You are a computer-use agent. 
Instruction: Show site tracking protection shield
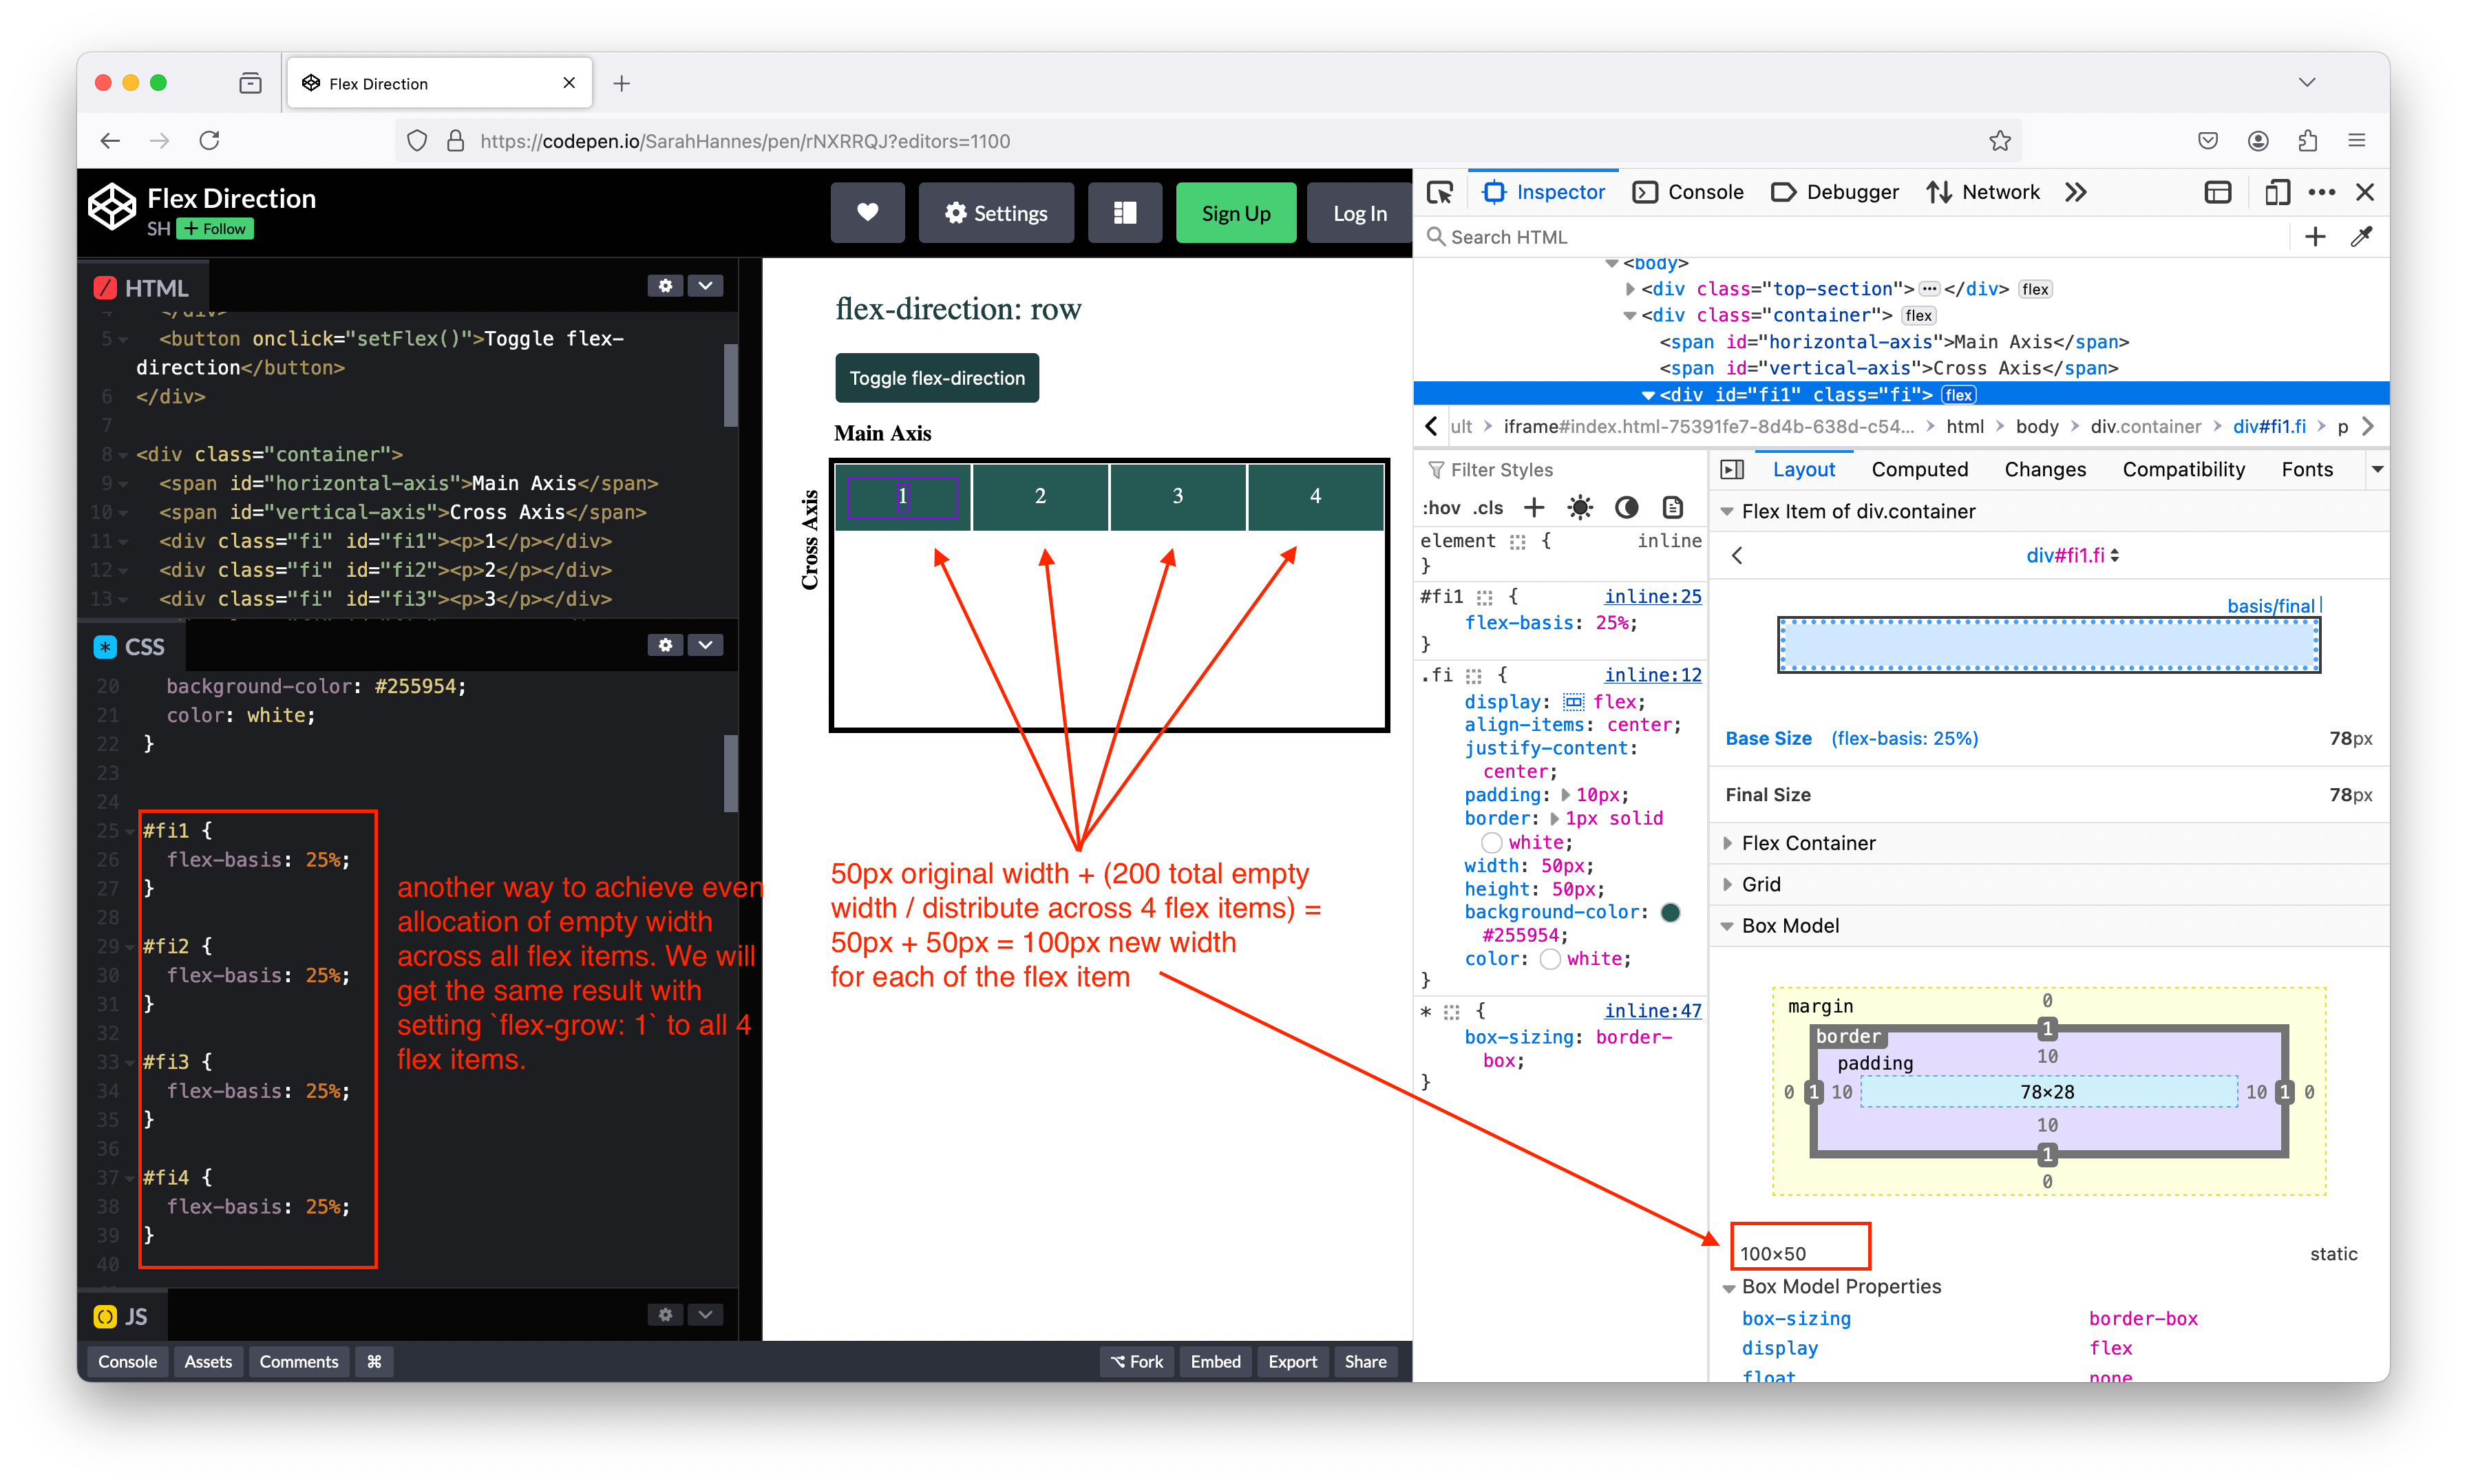[x=417, y=141]
